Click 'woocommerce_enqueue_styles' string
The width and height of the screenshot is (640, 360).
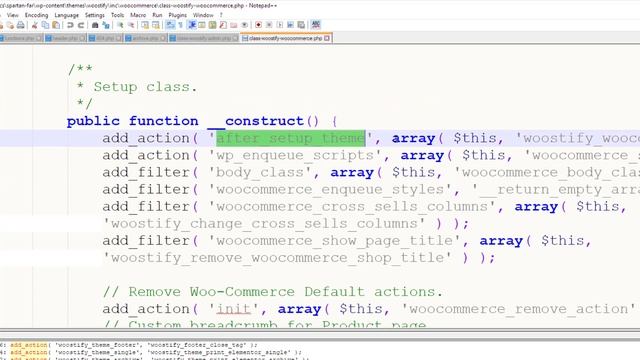[x=330, y=190]
